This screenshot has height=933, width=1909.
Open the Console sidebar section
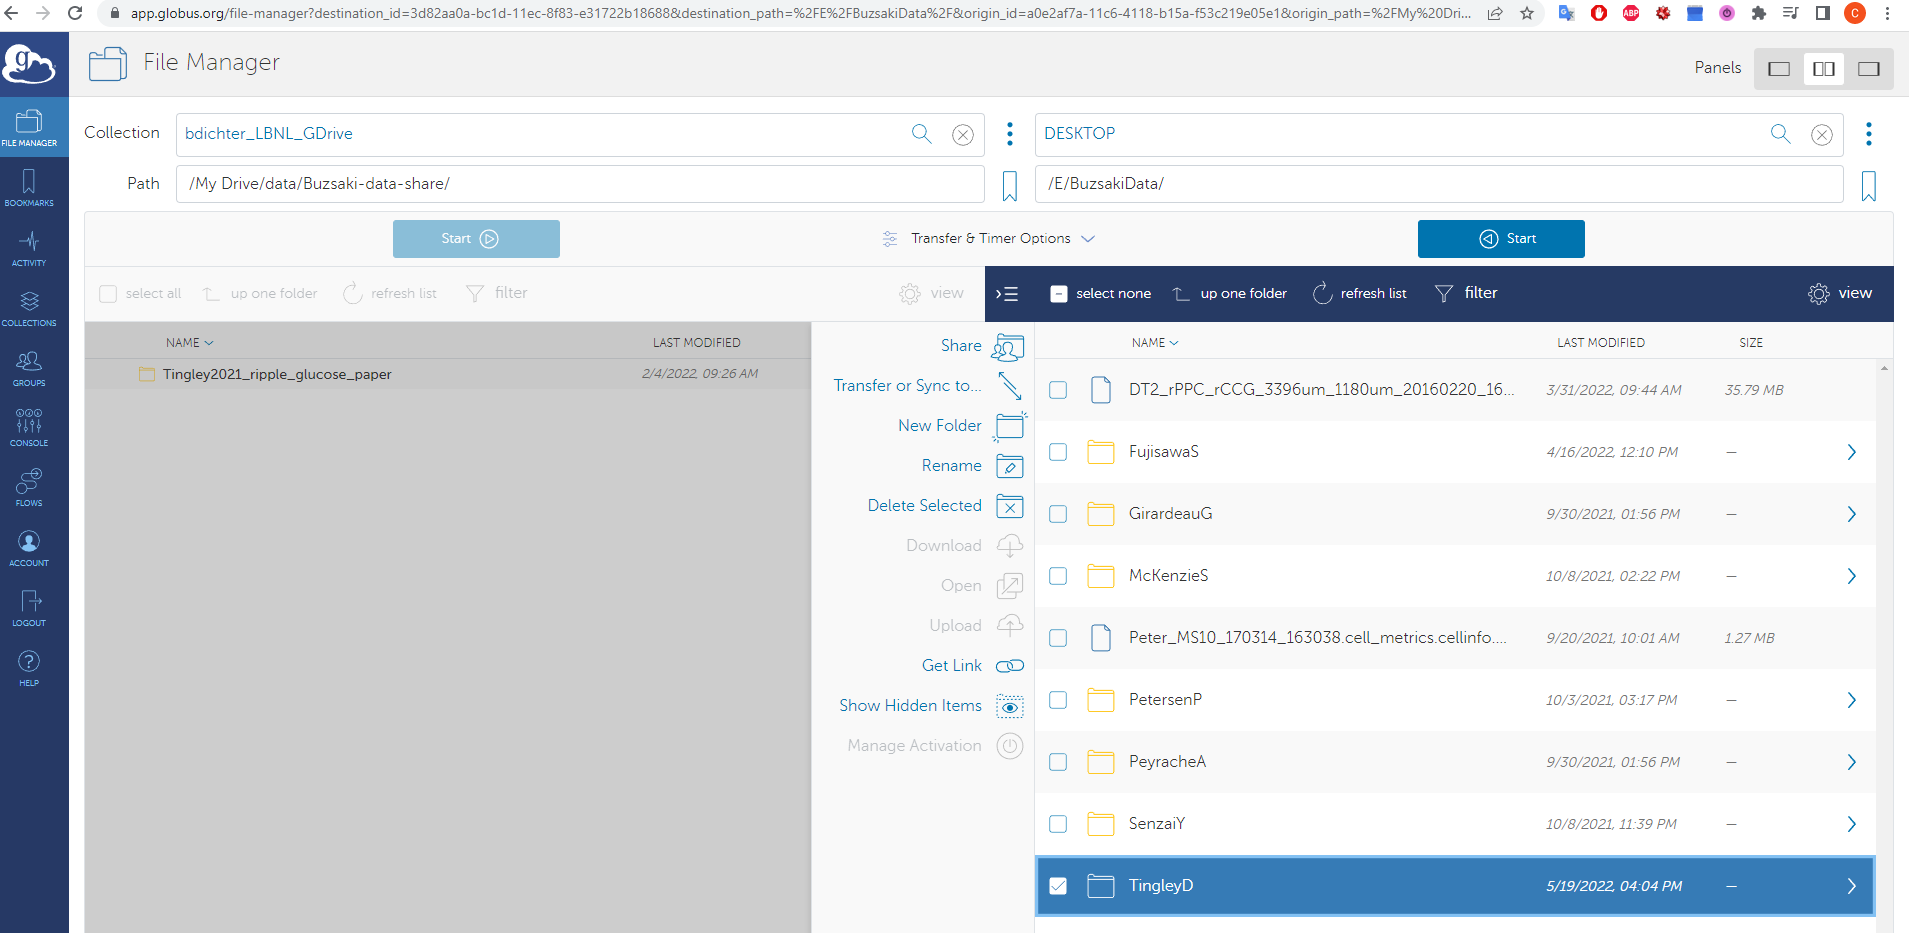click(x=29, y=427)
